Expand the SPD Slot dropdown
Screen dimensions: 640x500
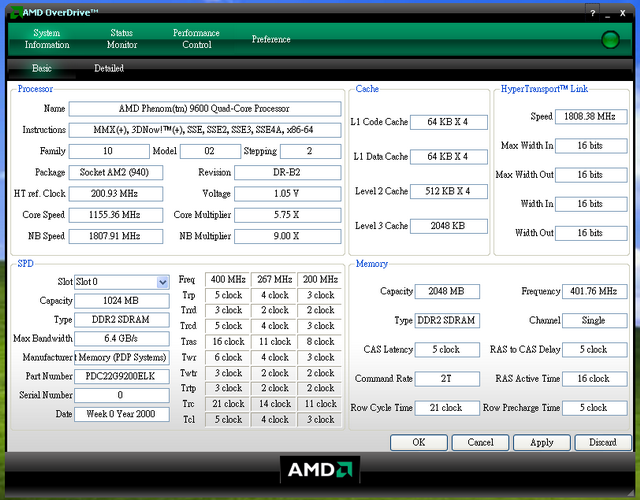[162, 282]
